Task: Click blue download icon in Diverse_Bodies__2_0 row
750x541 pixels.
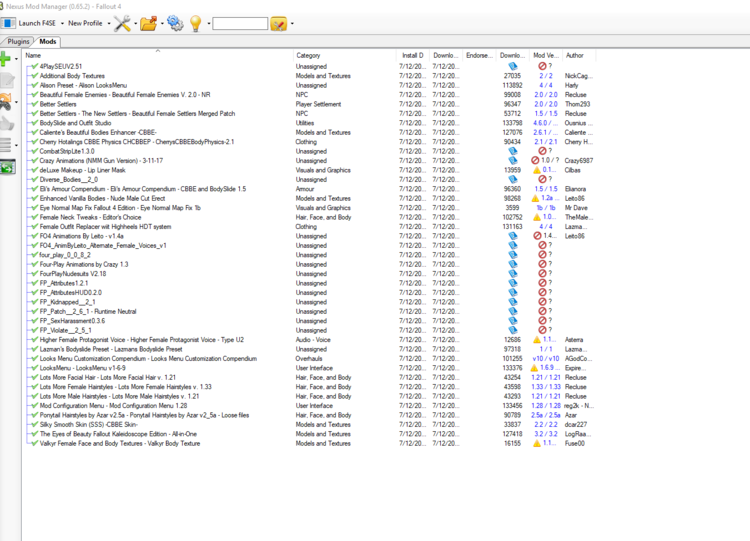Action: (513, 179)
